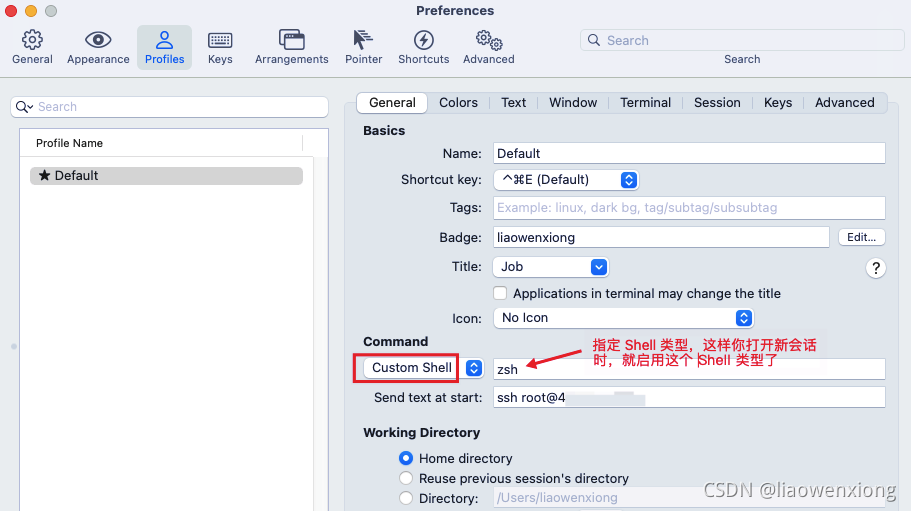Viewport: 911px width, 511px height.
Task: Click the preferences Search field
Action: [742, 40]
